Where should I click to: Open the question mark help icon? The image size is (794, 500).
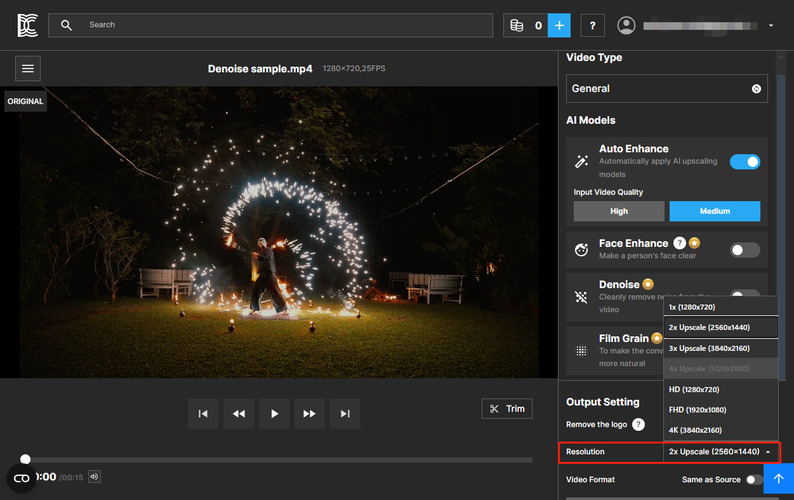pyautogui.click(x=592, y=25)
